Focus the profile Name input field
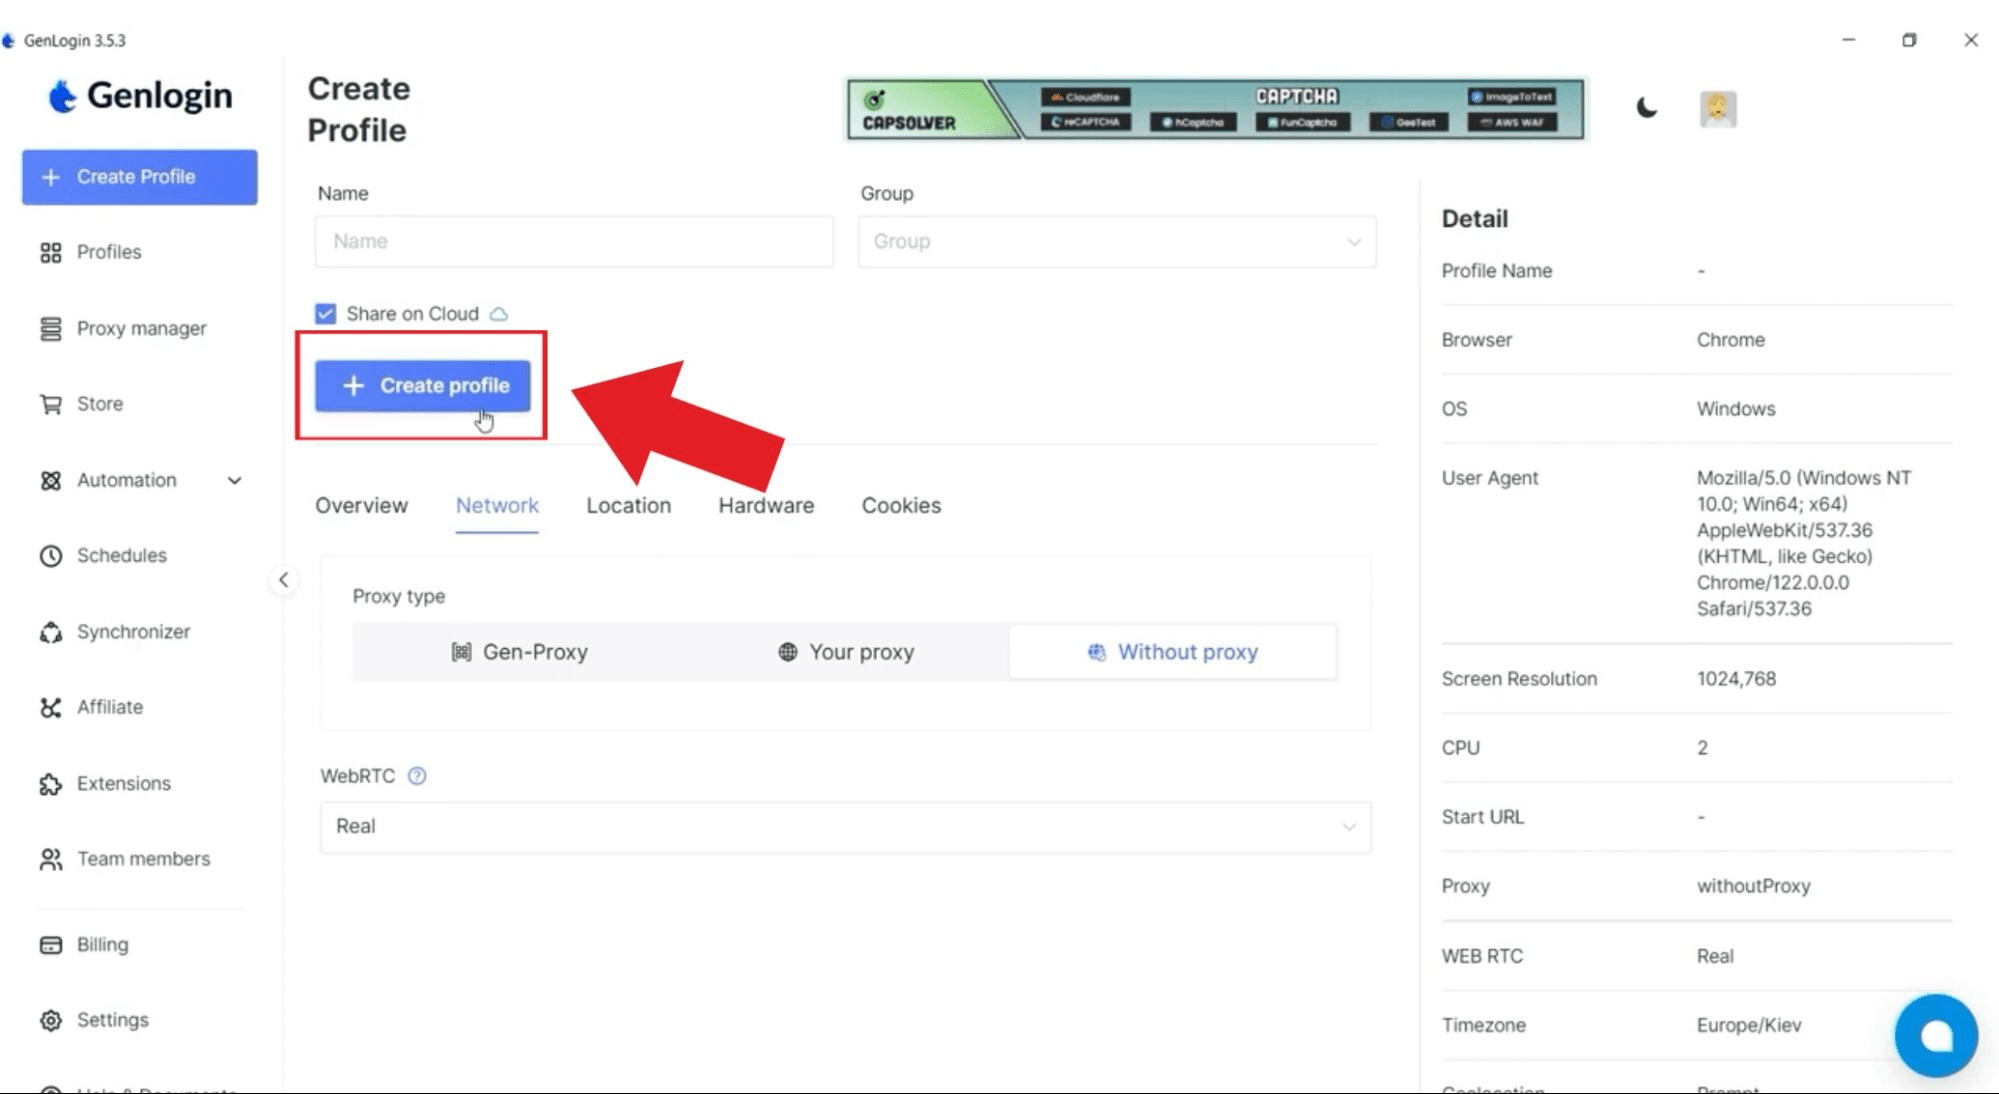 click(574, 242)
